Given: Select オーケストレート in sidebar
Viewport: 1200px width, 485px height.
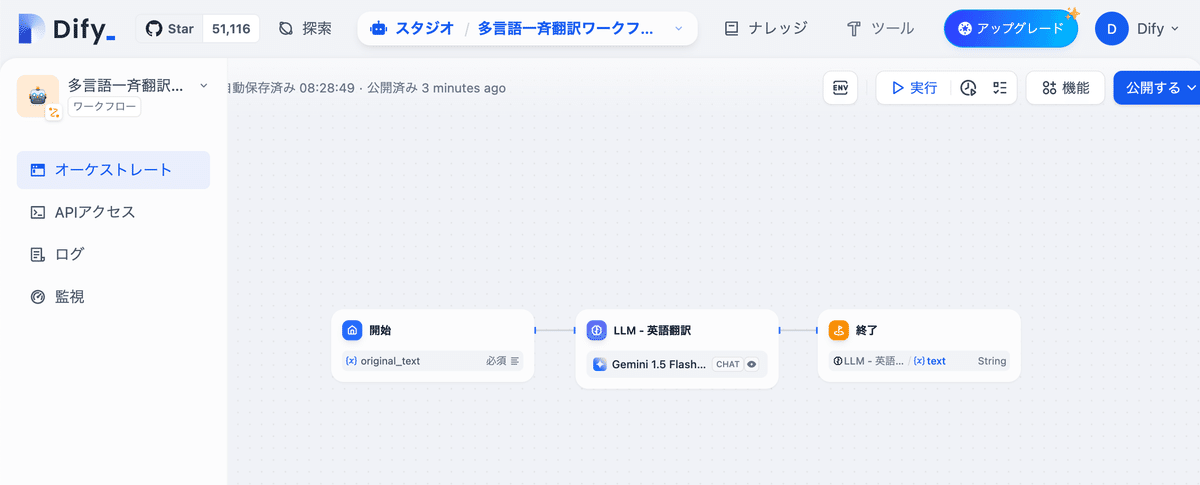Looking at the screenshot, I should 113,170.
